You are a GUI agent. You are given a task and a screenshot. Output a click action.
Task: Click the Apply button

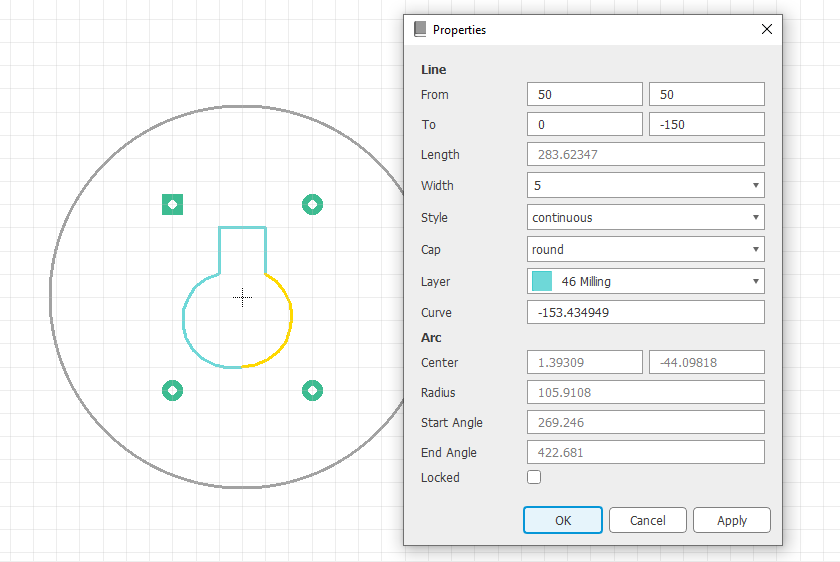tap(732, 520)
